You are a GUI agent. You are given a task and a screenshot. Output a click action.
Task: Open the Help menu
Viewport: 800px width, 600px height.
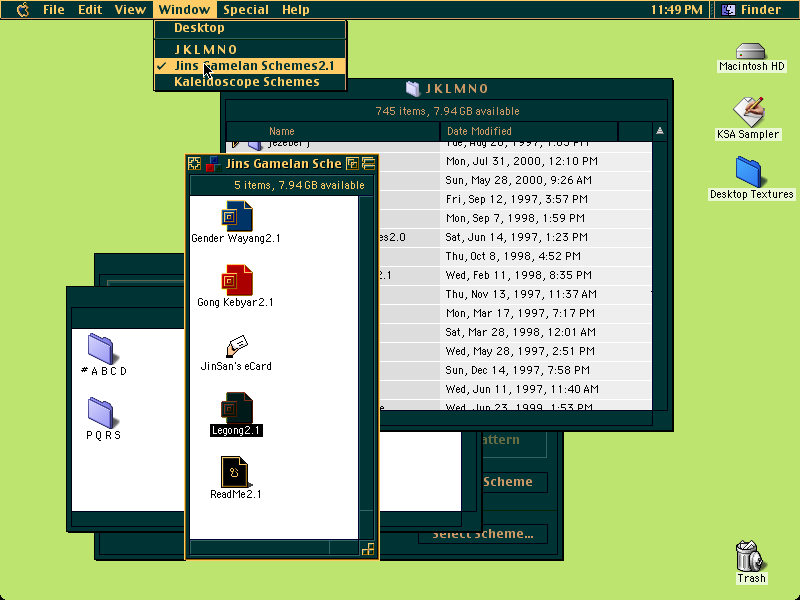click(x=295, y=10)
